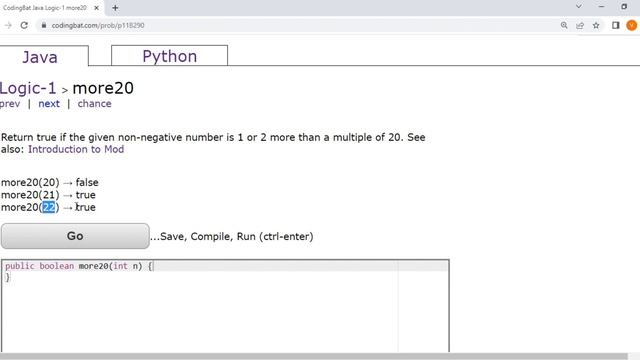The height and width of the screenshot is (360, 640).
Task: Run code with Go button
Action: (75, 236)
